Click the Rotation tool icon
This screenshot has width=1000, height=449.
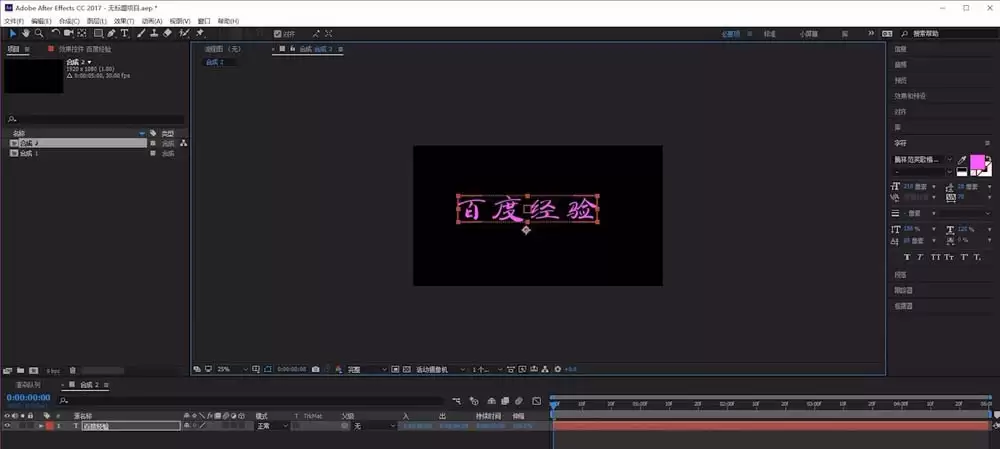click(55, 33)
